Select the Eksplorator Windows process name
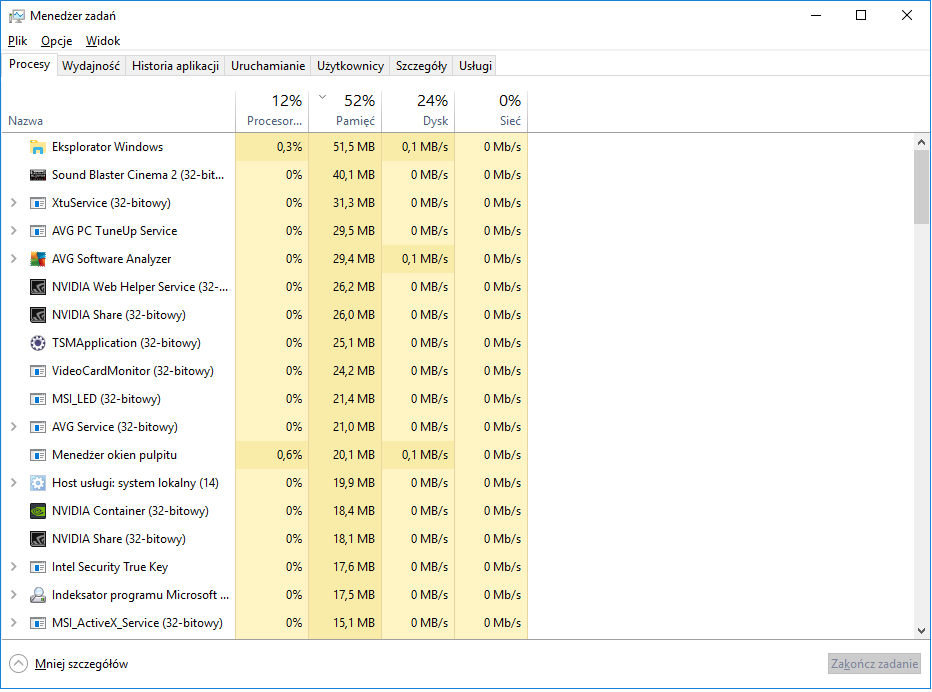 pos(107,147)
